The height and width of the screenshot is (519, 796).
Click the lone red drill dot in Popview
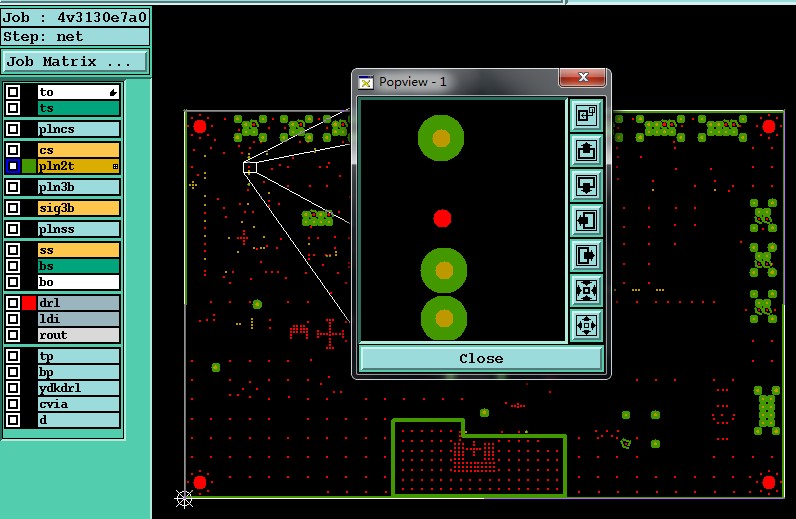click(x=442, y=218)
